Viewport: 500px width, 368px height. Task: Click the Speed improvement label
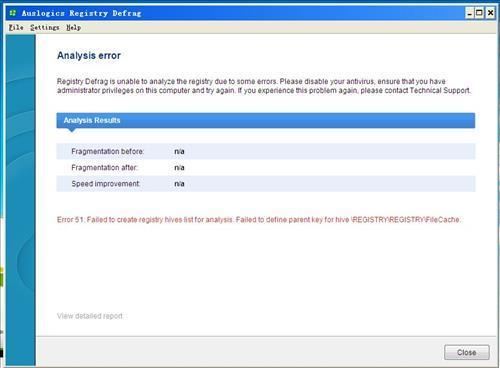point(106,184)
